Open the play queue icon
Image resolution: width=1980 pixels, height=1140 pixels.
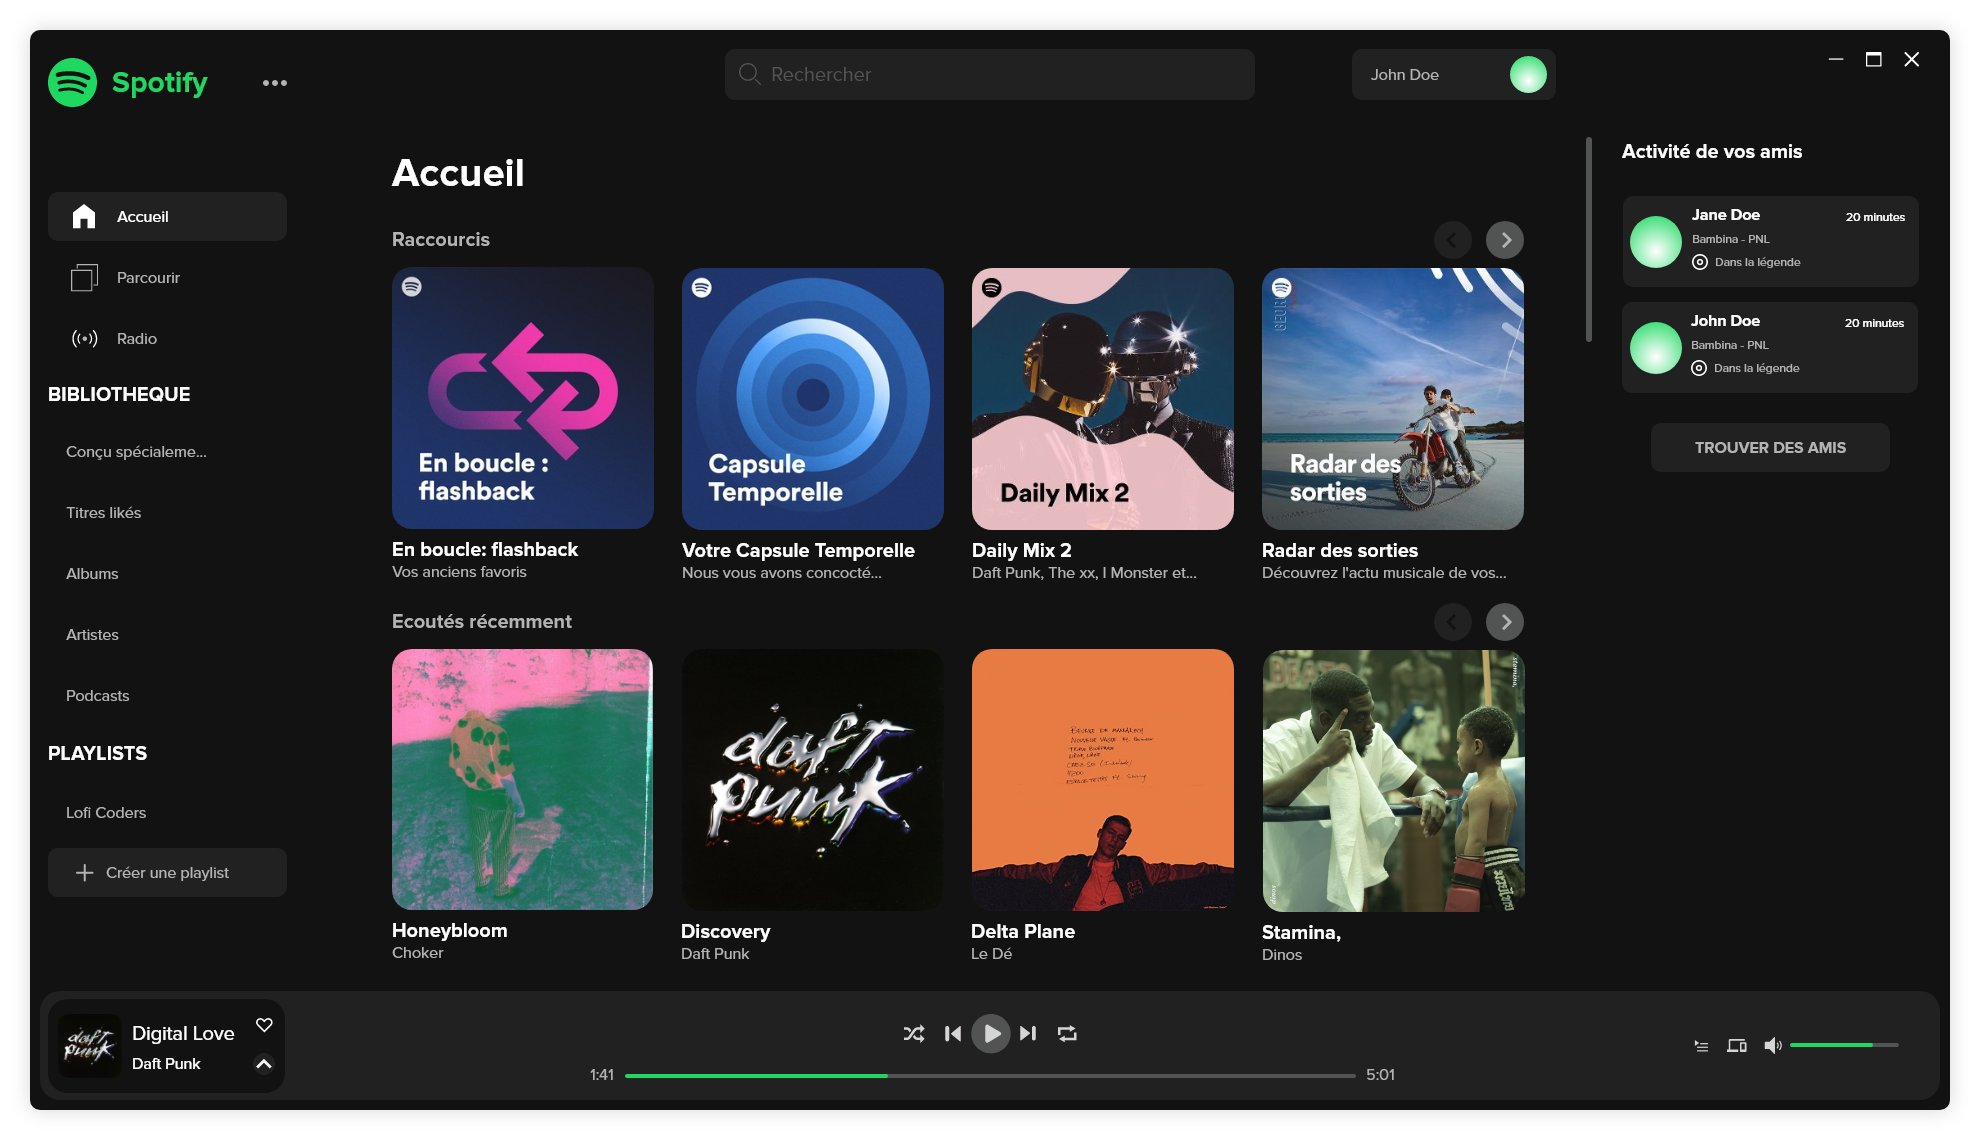point(1701,1046)
